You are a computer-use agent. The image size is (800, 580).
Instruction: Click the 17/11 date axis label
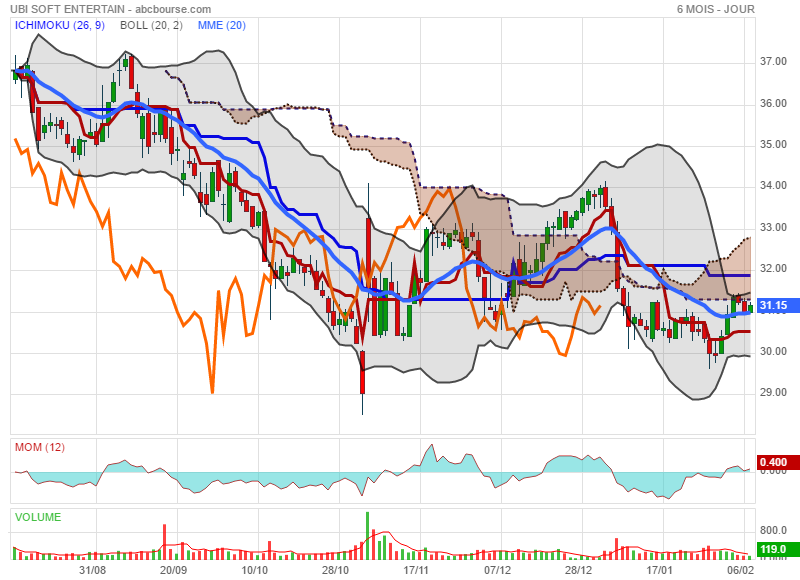pyautogui.click(x=416, y=570)
